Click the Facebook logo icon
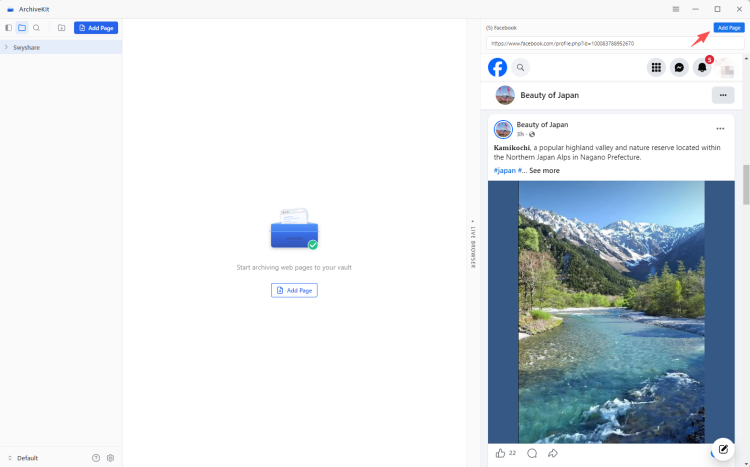The image size is (750, 467). coord(498,67)
